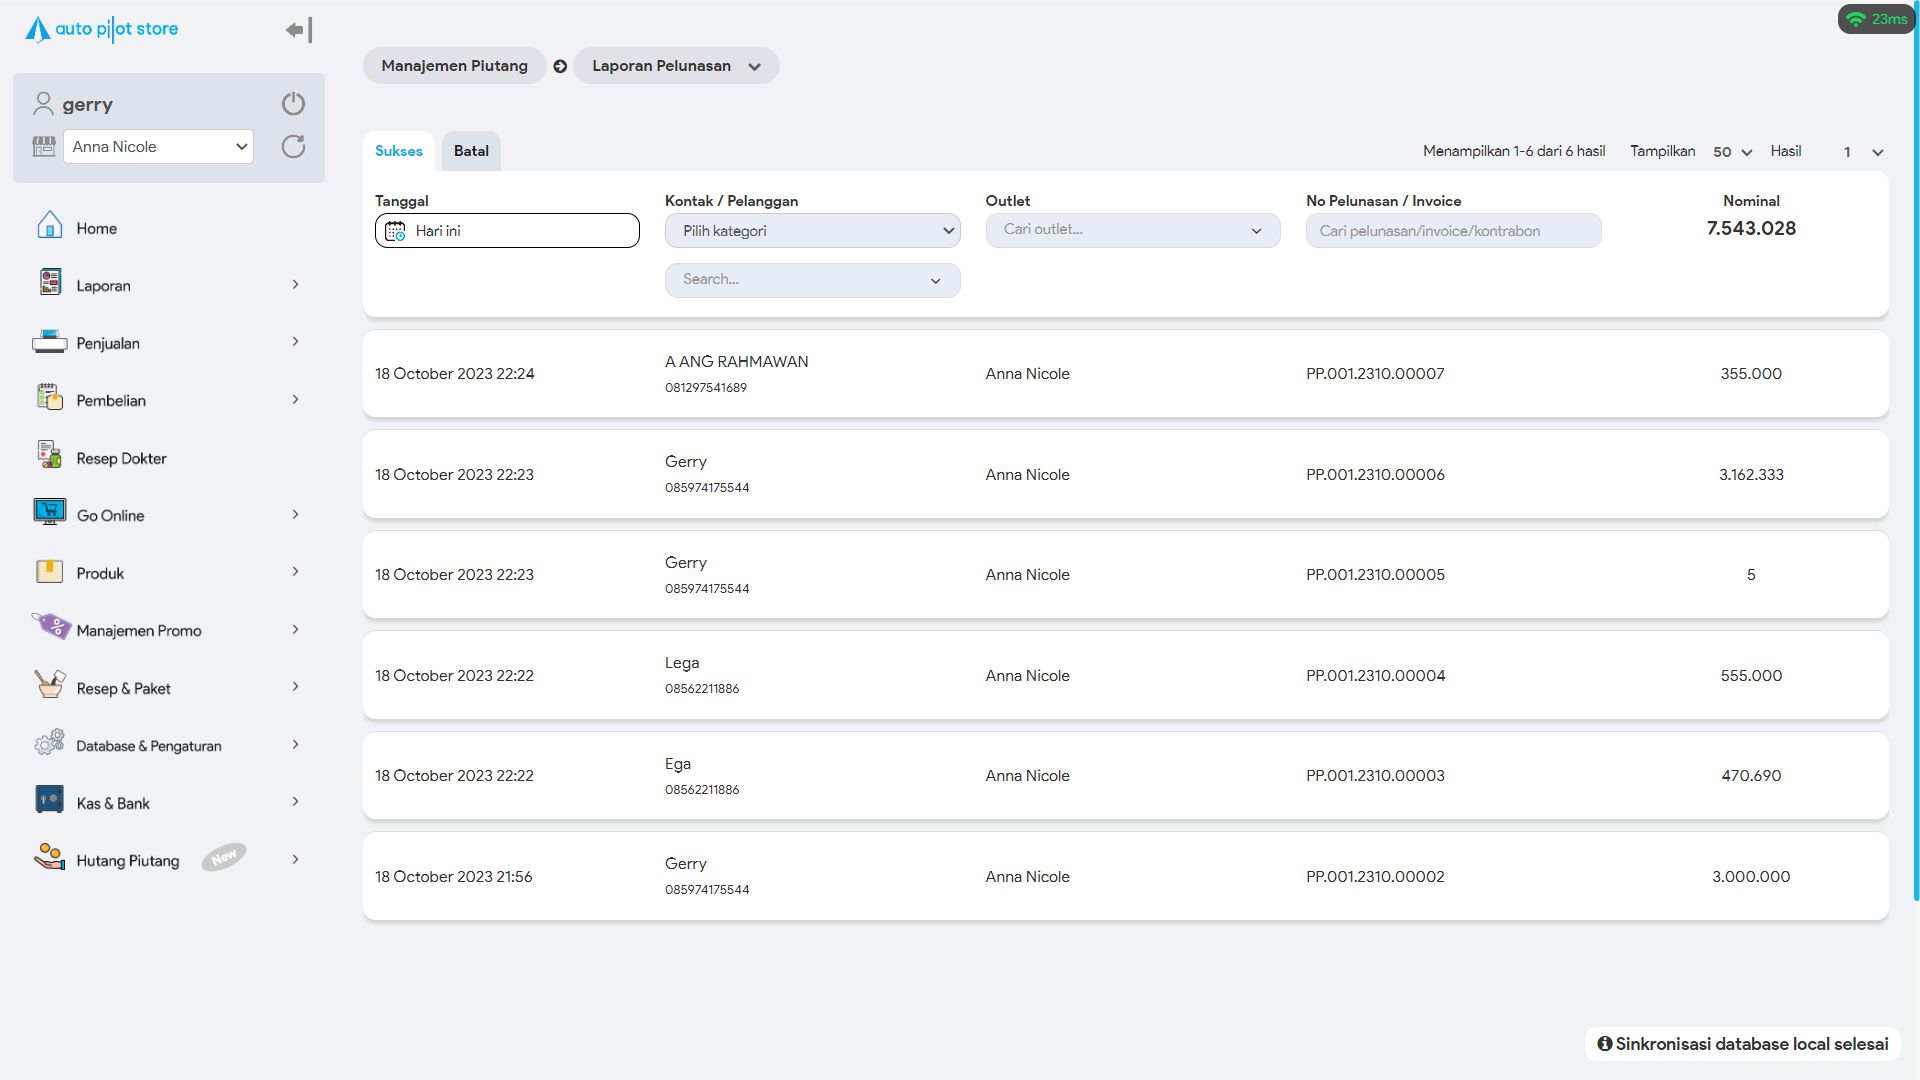Click the wifi latency indicator

(1876, 19)
